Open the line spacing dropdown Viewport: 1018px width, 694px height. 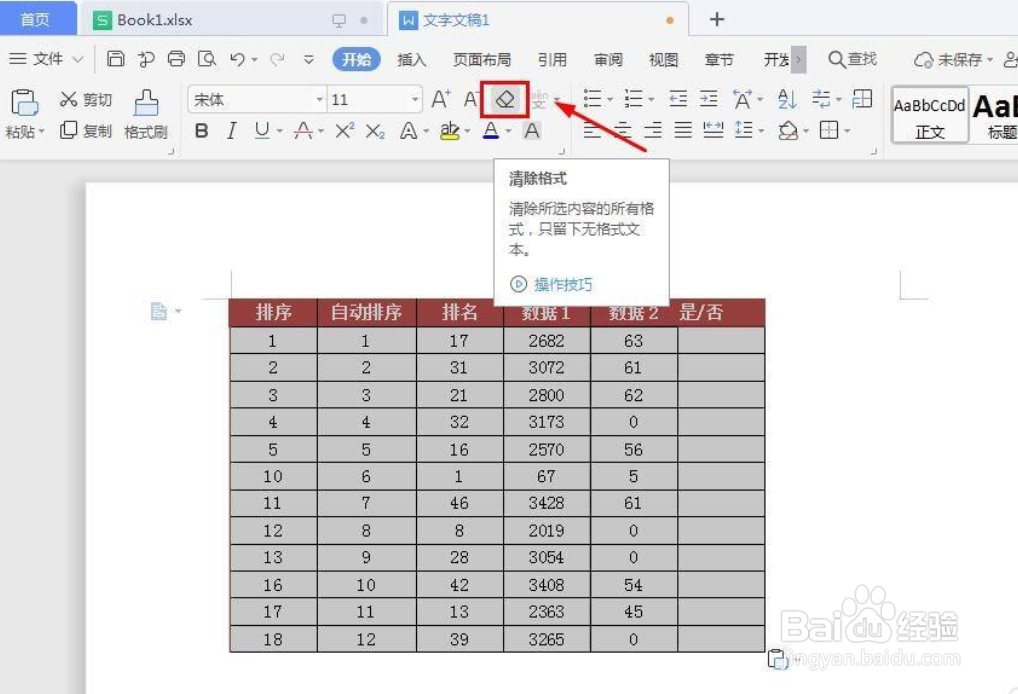click(x=748, y=130)
